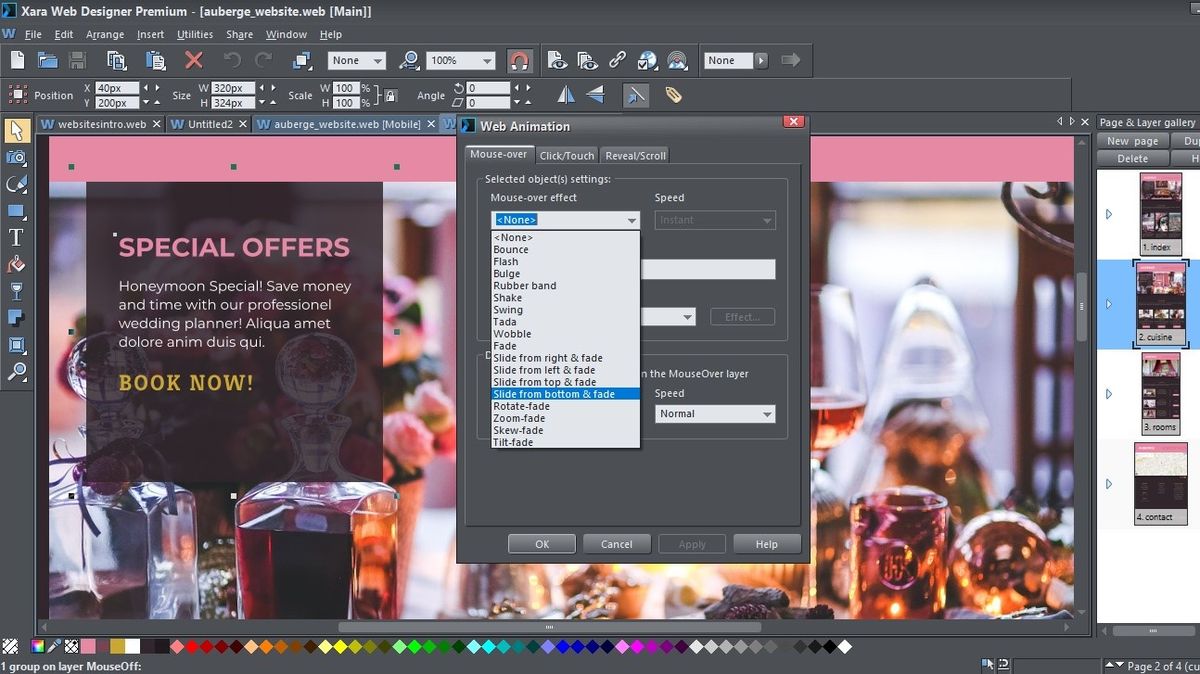Viewport: 1200px width, 674px height.
Task: Click the '4. contact' page thumbnail
Action: coord(1160,483)
